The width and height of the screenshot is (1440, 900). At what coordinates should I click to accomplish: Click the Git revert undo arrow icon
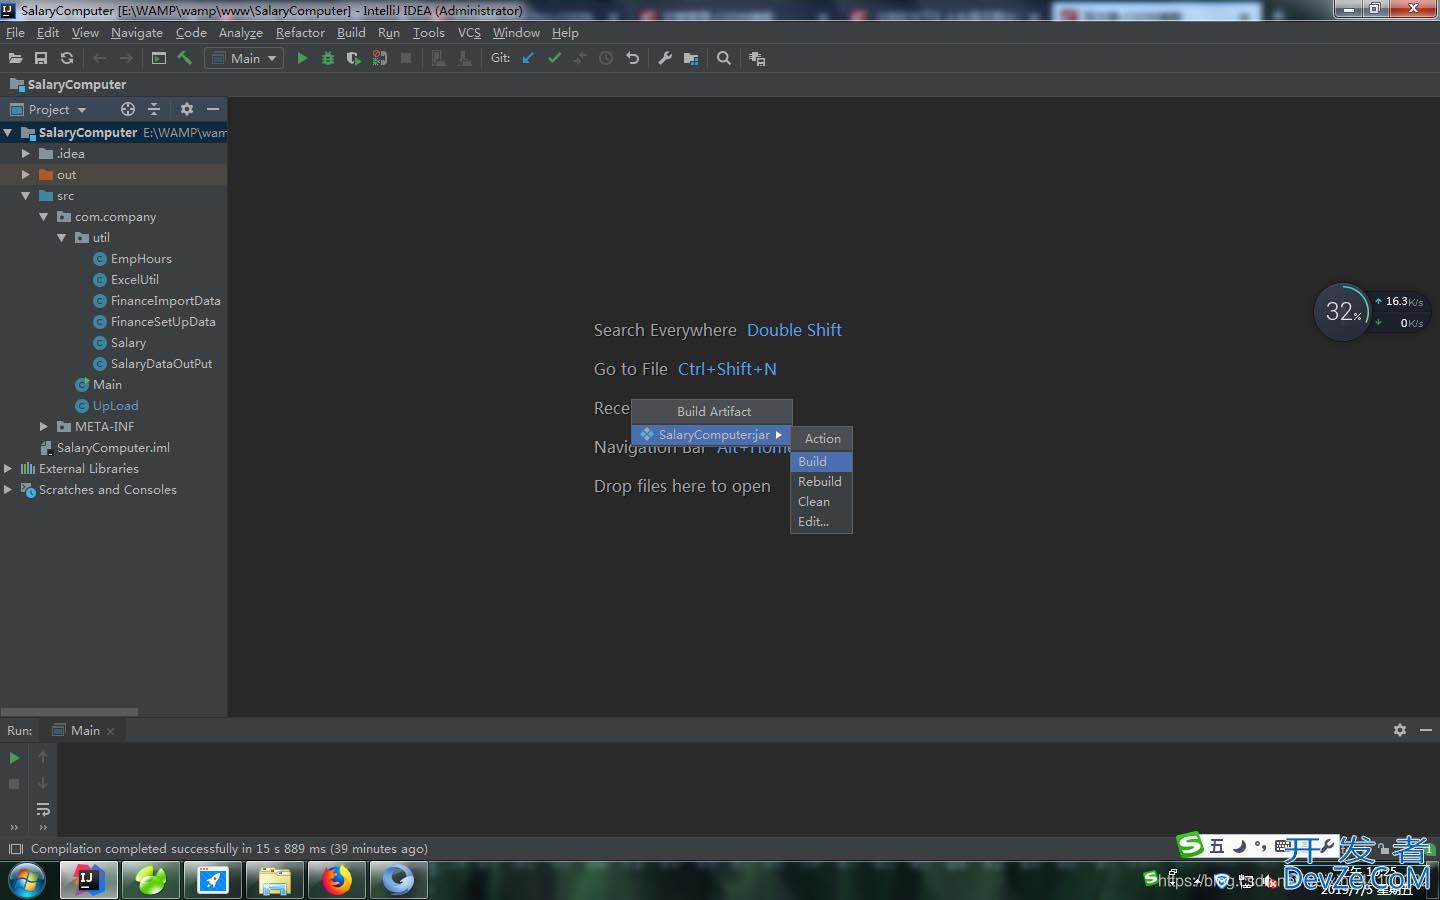point(632,58)
